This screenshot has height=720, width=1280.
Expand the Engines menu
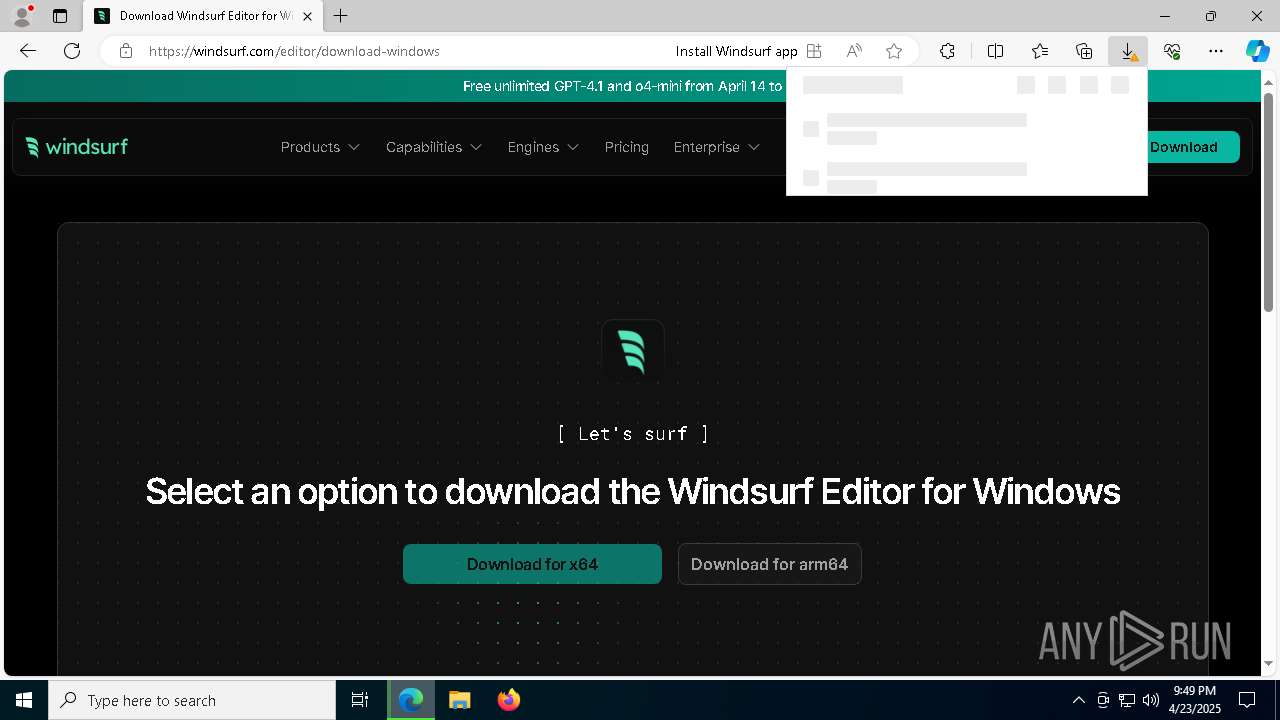(543, 147)
